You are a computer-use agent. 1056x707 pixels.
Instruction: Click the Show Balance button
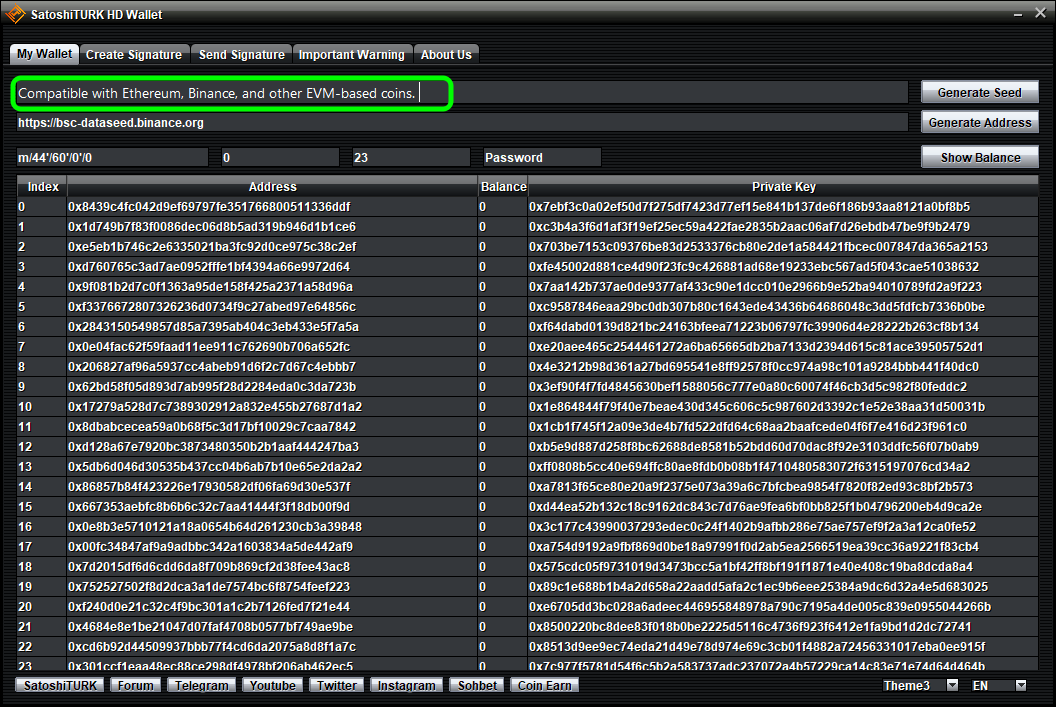pos(979,158)
